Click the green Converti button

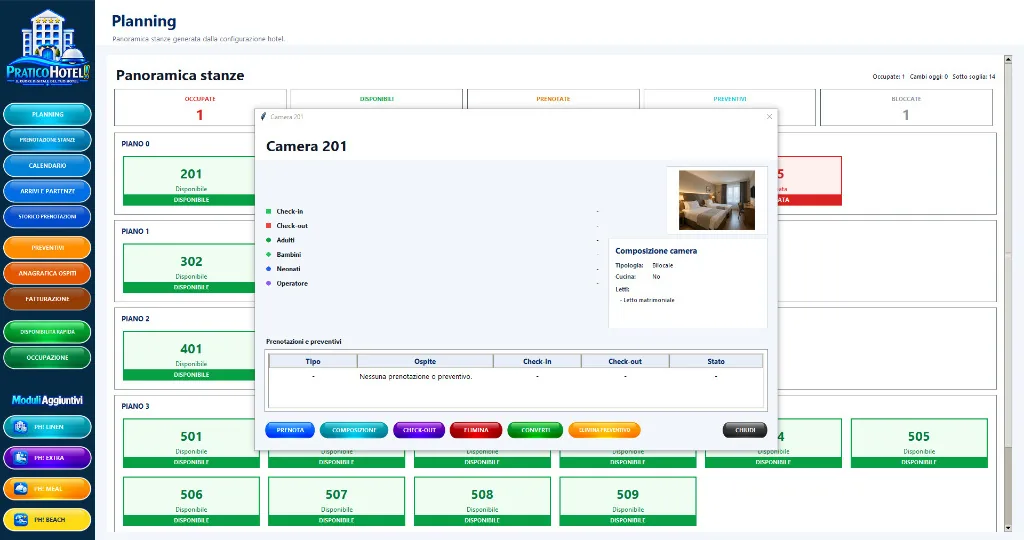point(536,430)
